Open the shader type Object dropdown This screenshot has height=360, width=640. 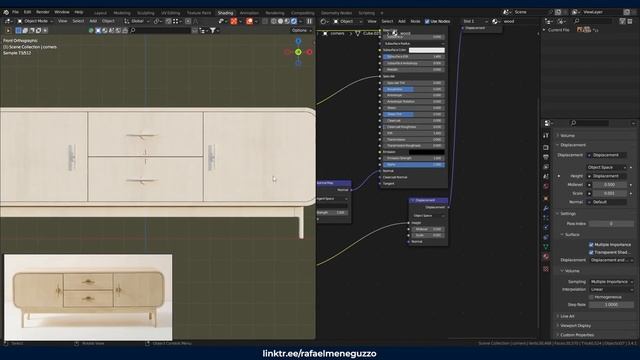click(348, 21)
